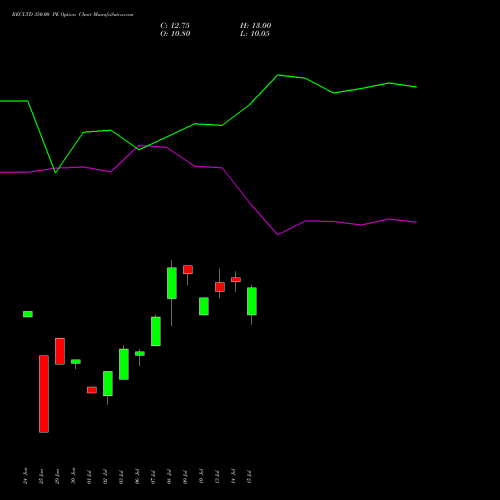Click the open value 'O: 10.80'
500x500 pixels.
(175, 34)
